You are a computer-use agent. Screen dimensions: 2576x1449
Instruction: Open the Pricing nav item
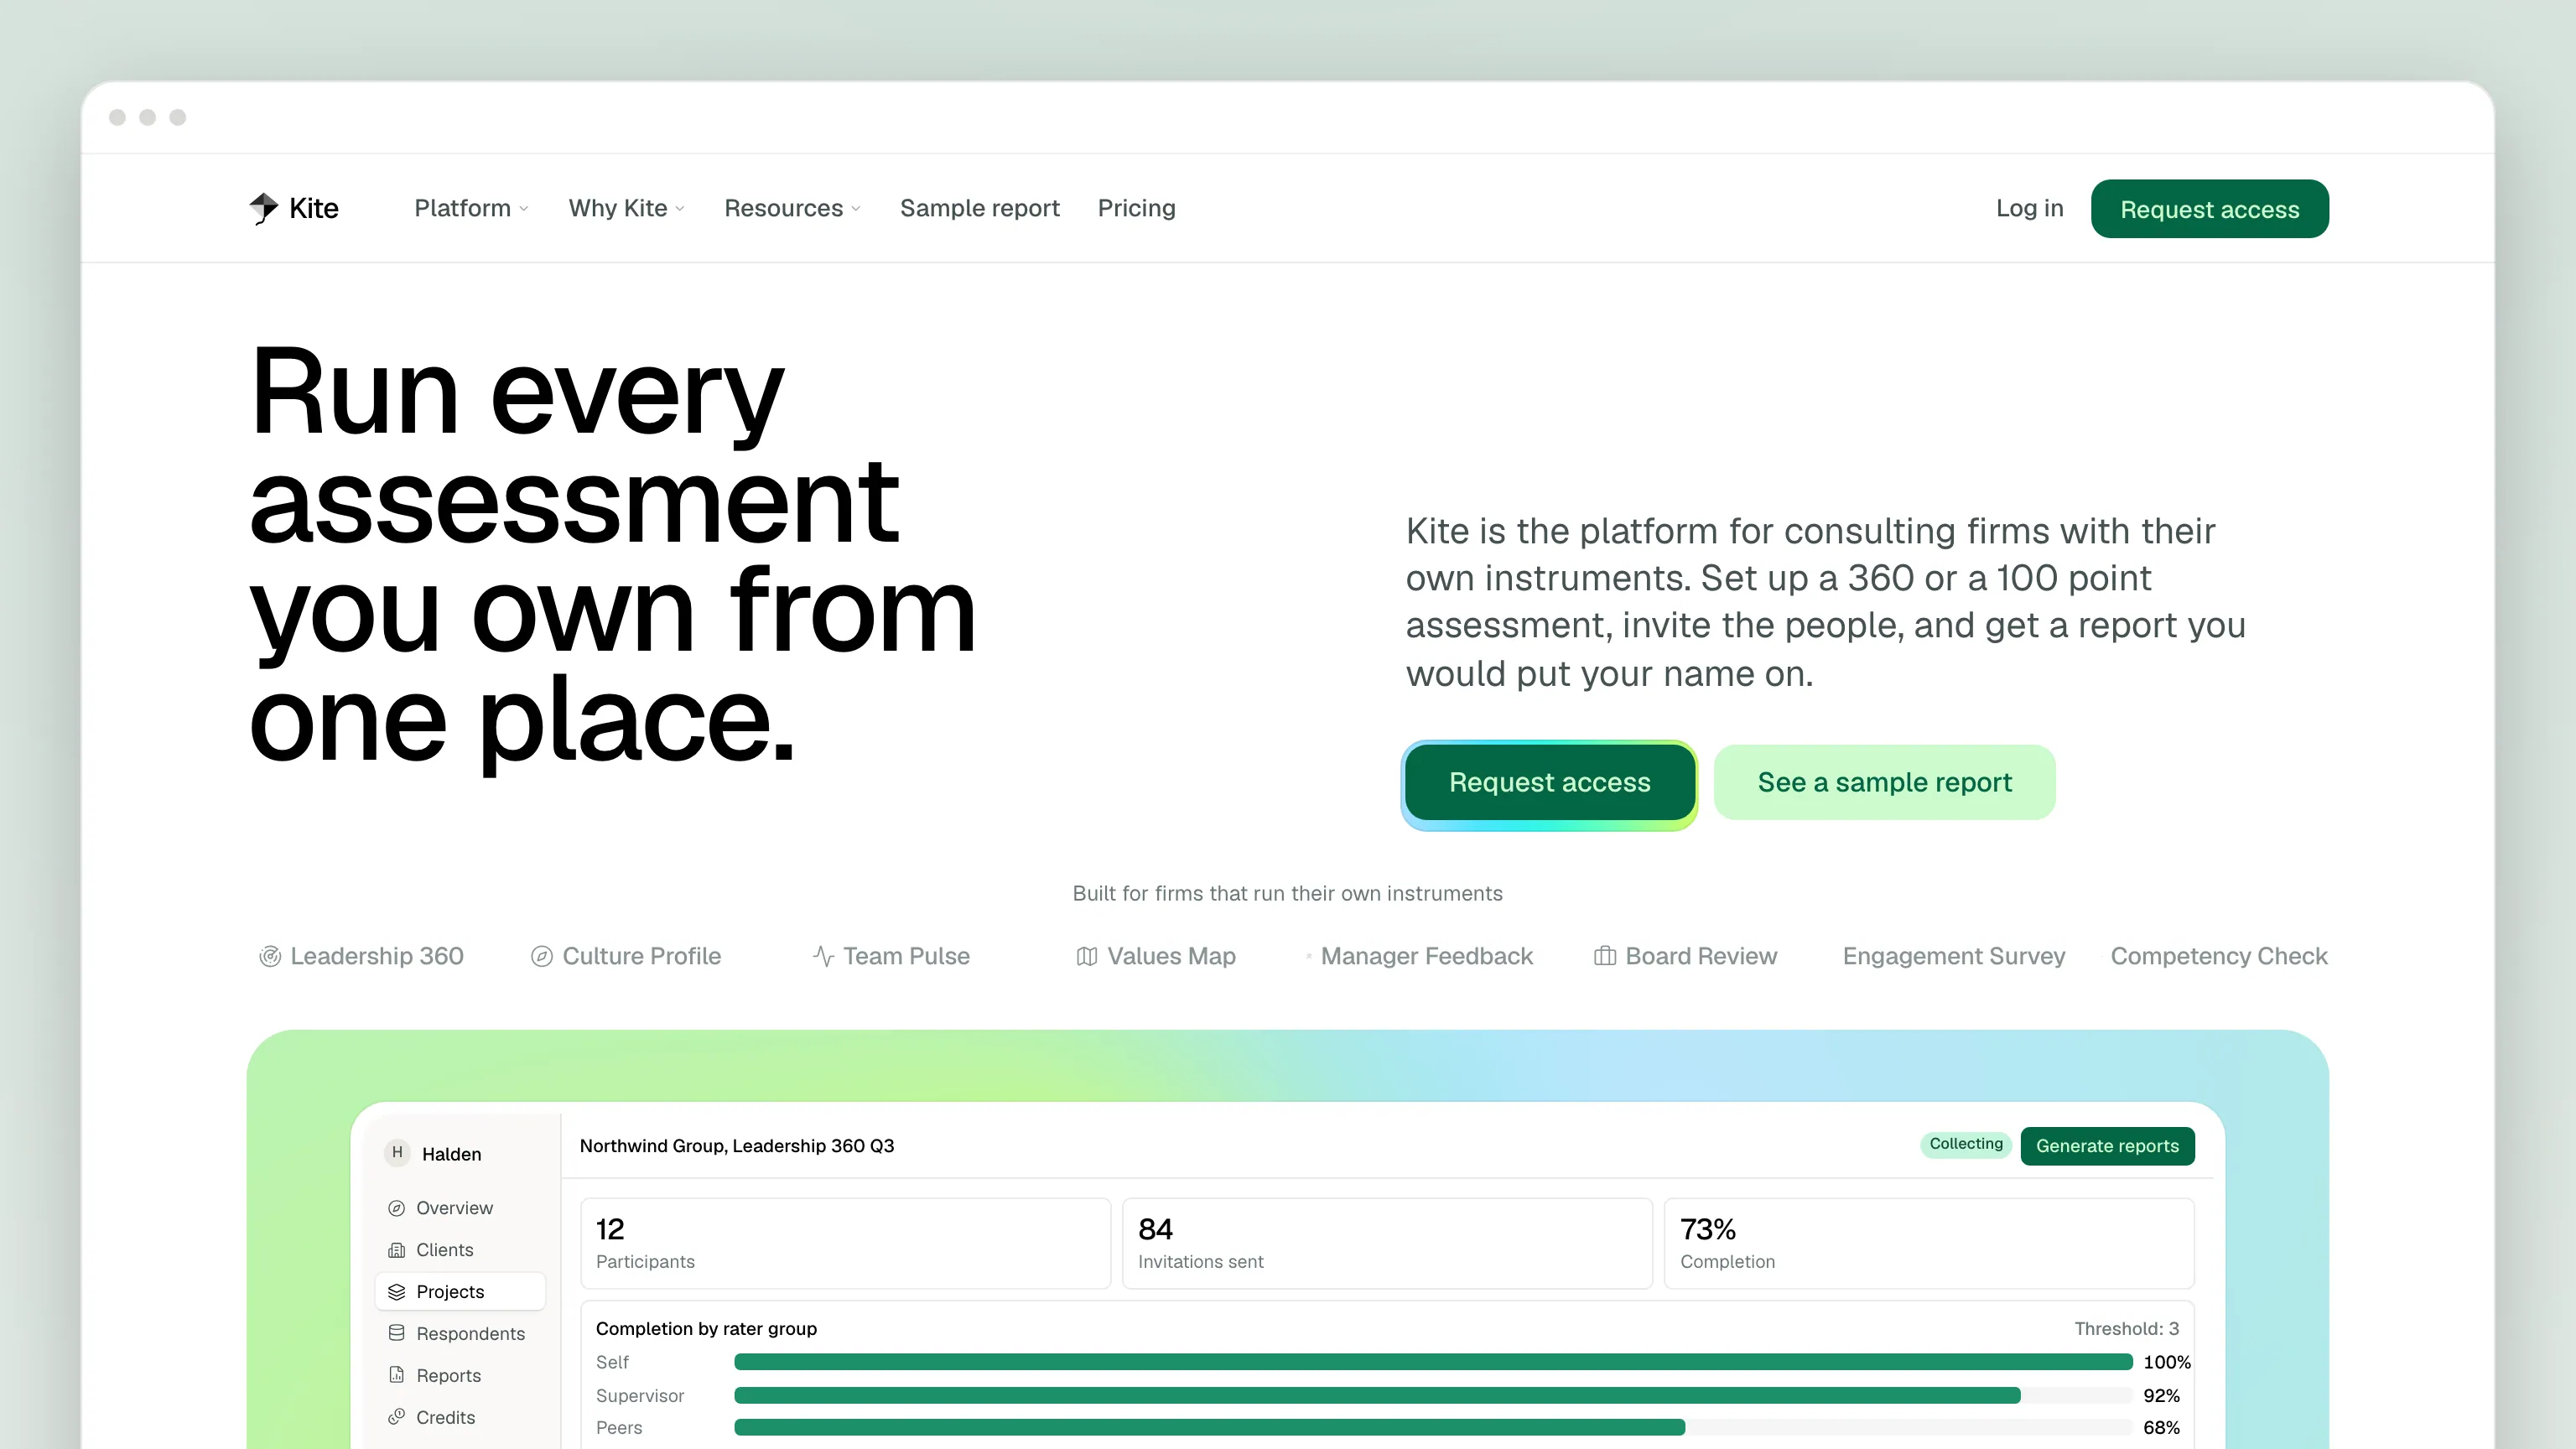(x=1137, y=208)
